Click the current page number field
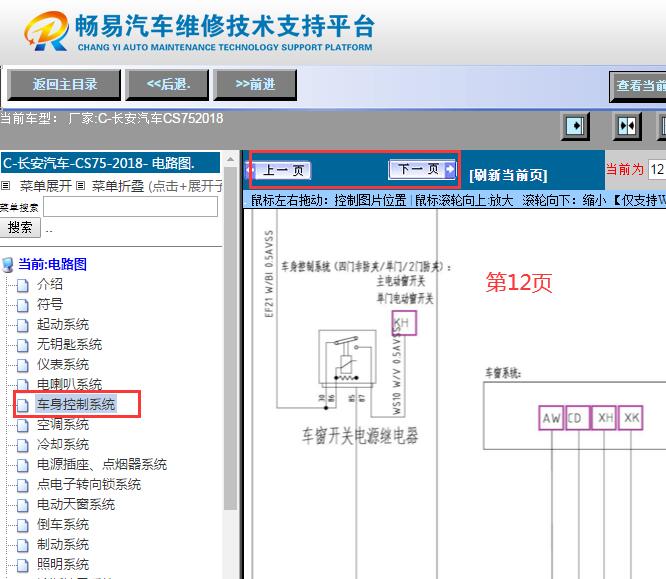 (657, 169)
